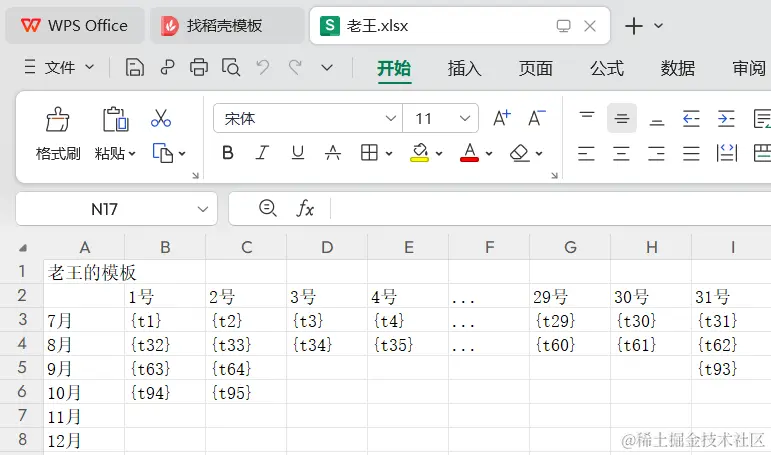The image size is (771, 455).
Task: Click the Cut scissors icon
Action: tap(161, 119)
